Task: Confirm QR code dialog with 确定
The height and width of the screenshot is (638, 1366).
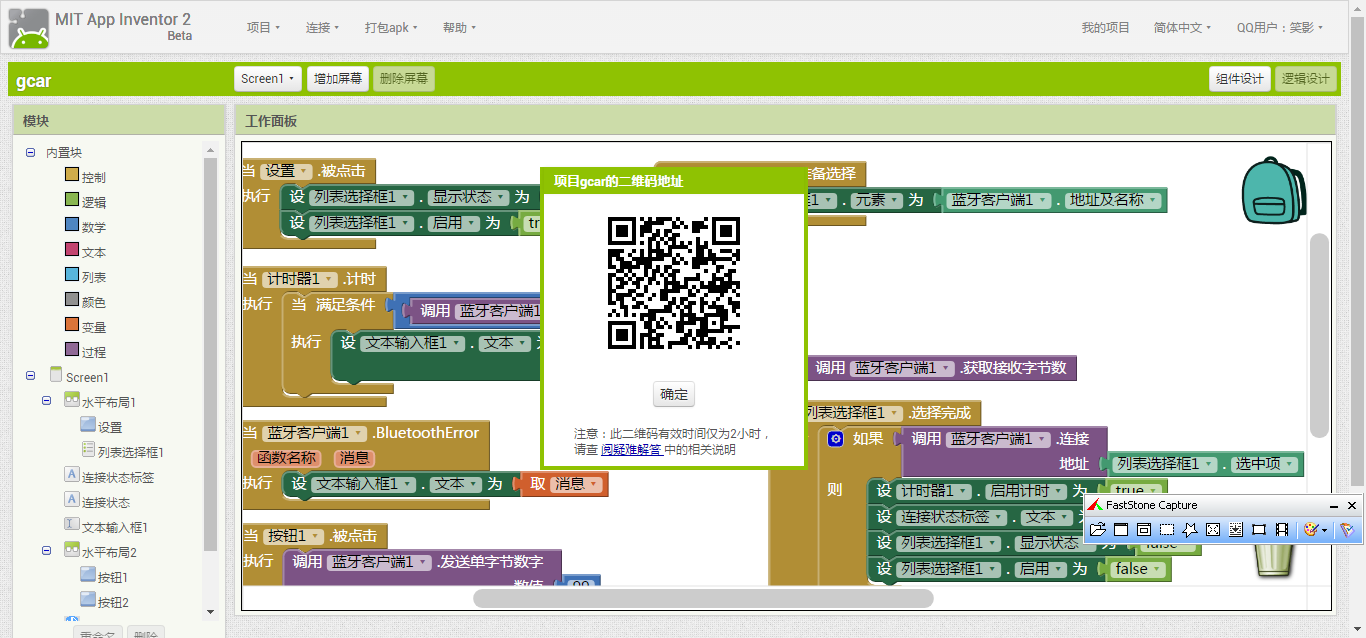Action: point(674,394)
